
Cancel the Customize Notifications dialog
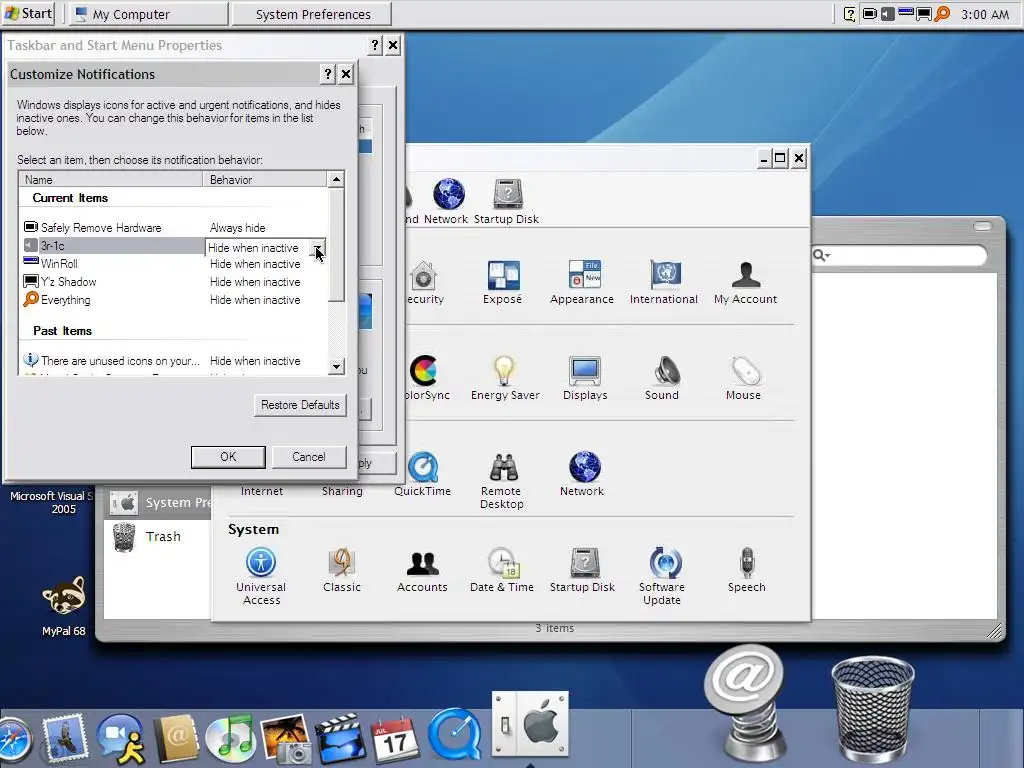point(309,457)
